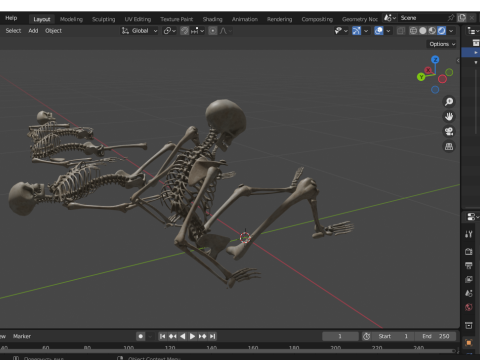
Task: Switch to the Shading workspace tab
Action: click(212, 19)
